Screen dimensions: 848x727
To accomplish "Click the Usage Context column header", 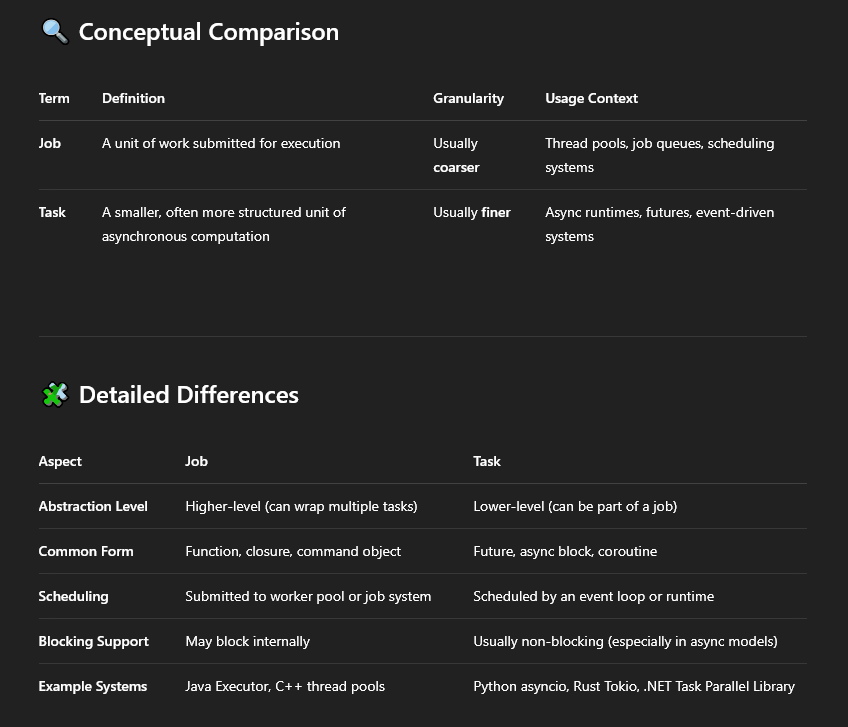I will 591,98.
